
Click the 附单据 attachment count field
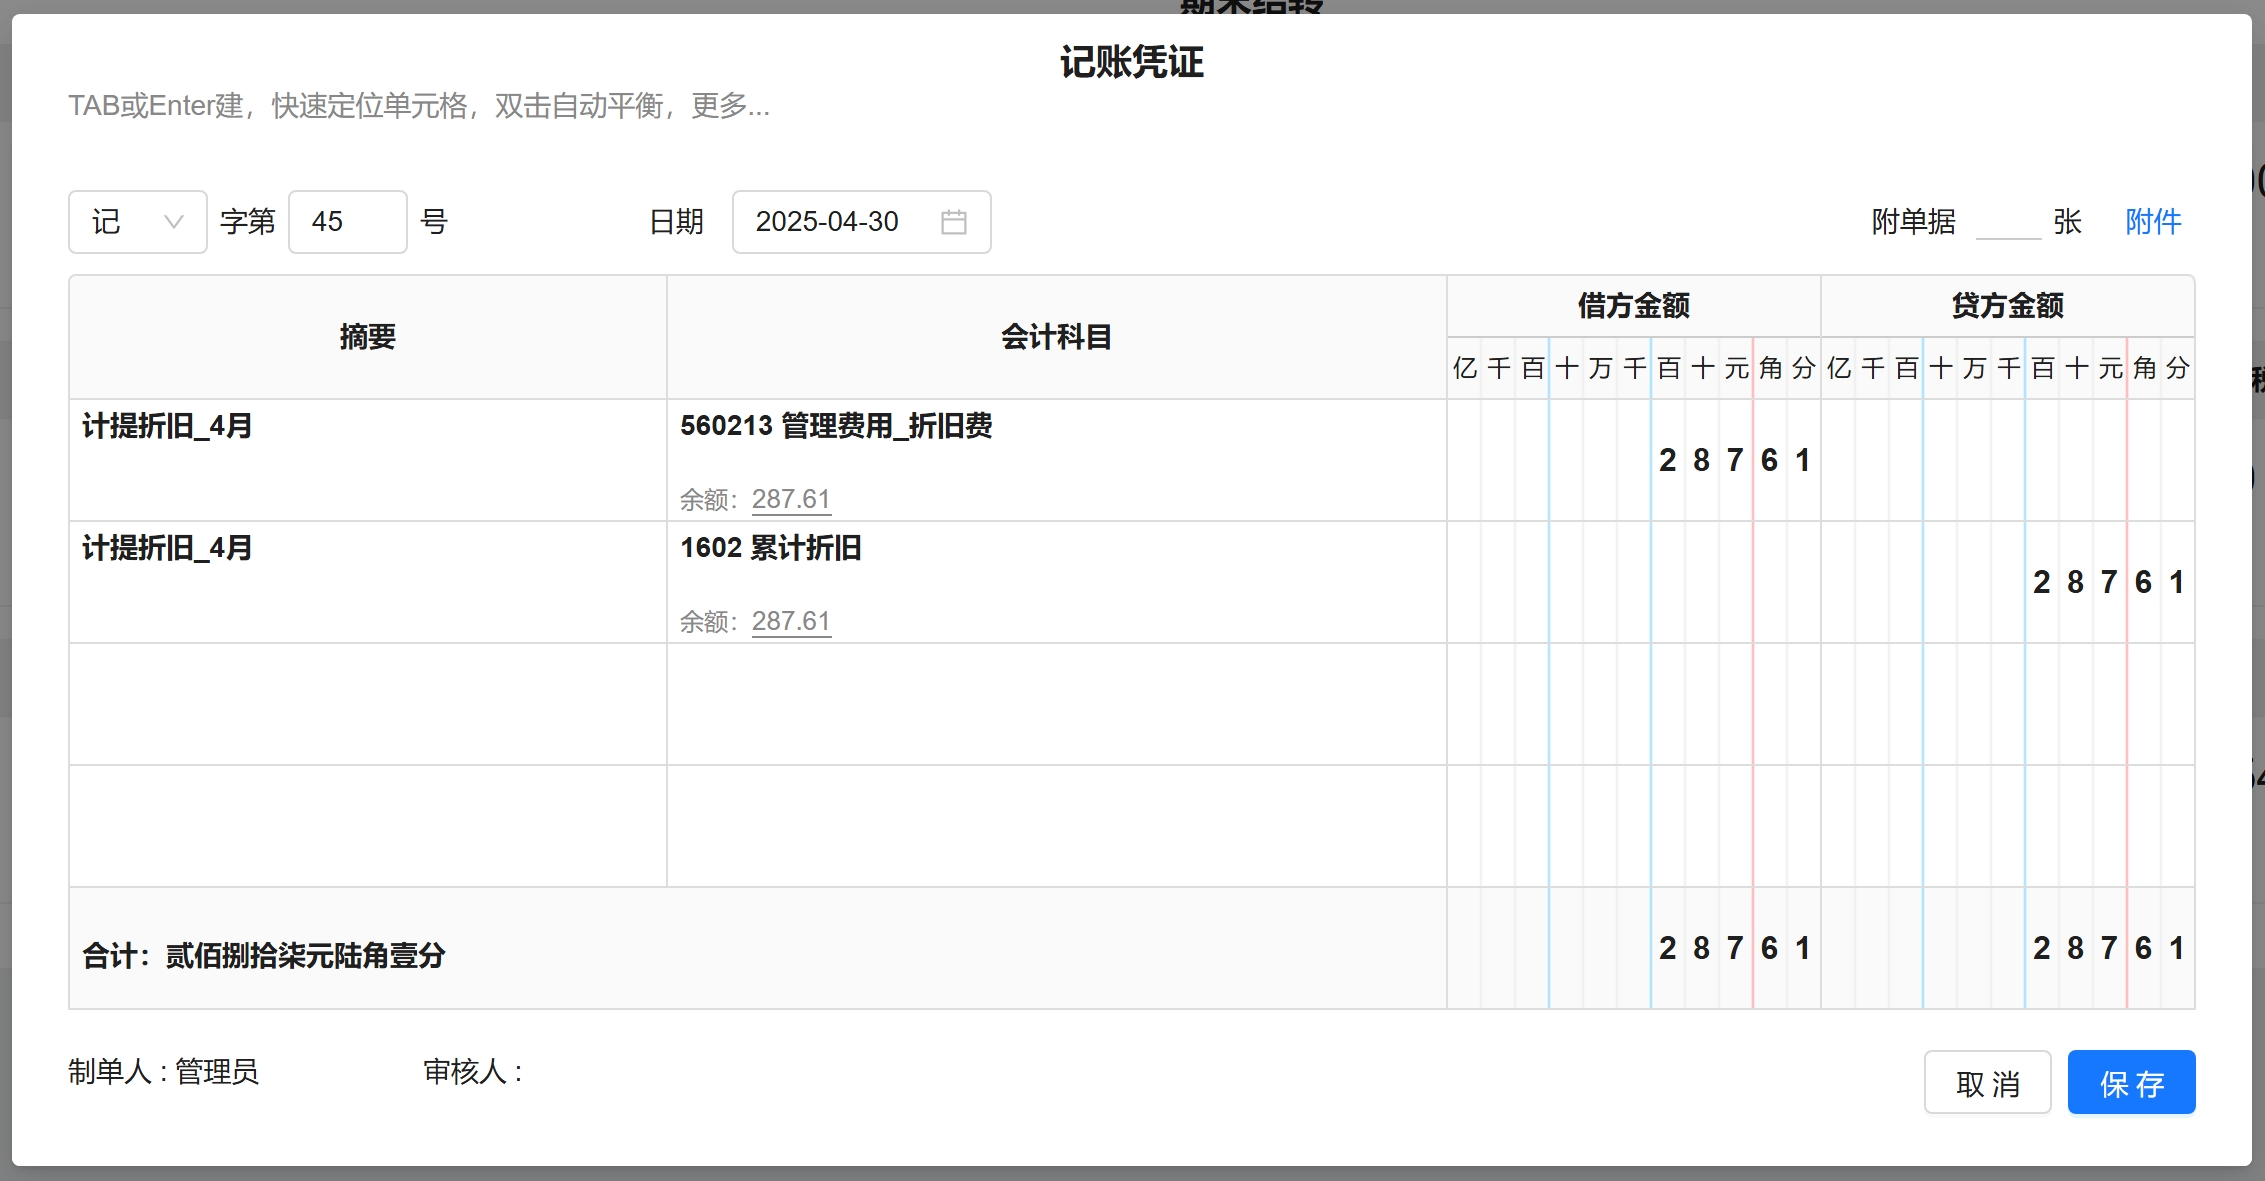tap(2007, 222)
